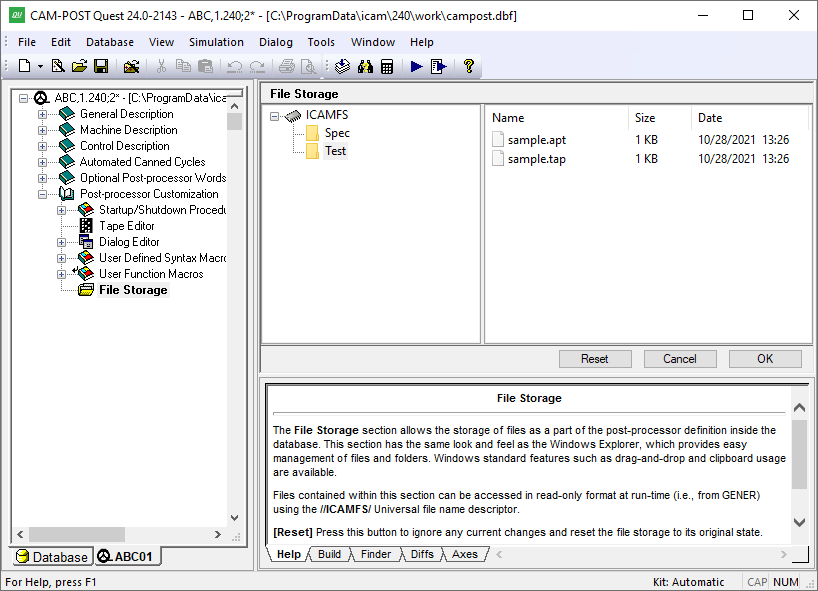Expand the Automated Canned Cycles node
Screen dimensions: 818x591
tap(42, 162)
